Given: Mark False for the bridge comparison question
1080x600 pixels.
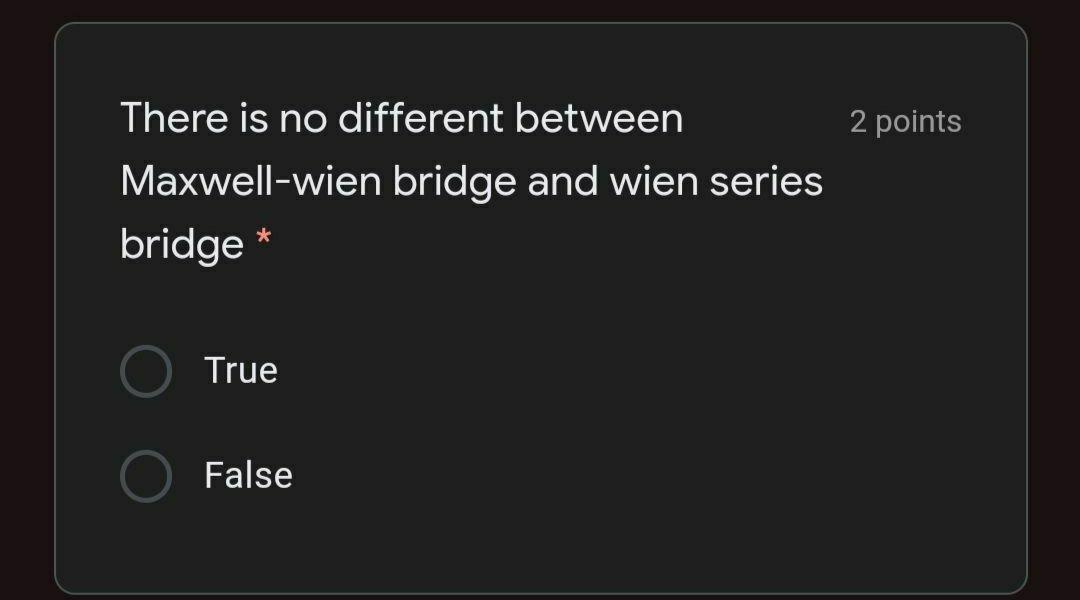Looking at the screenshot, I should point(145,475).
